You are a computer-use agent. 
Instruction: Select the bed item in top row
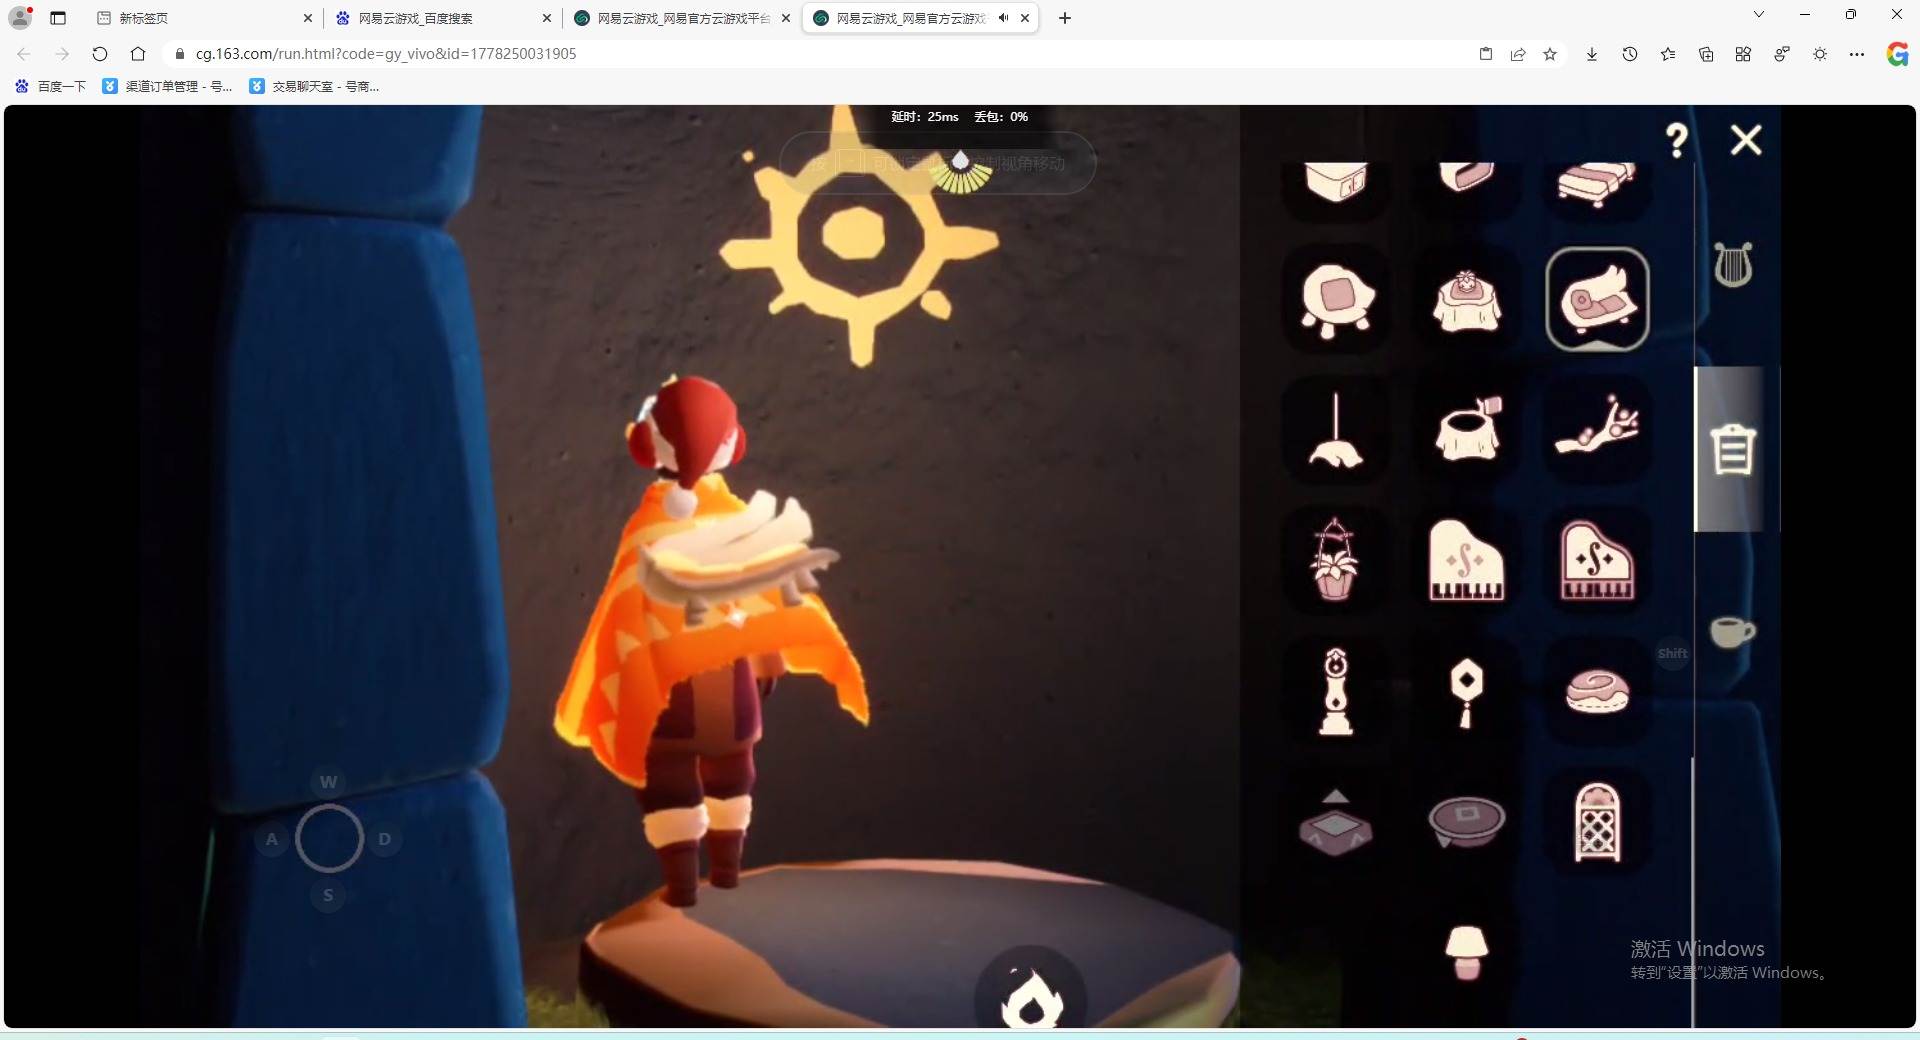1597,185
